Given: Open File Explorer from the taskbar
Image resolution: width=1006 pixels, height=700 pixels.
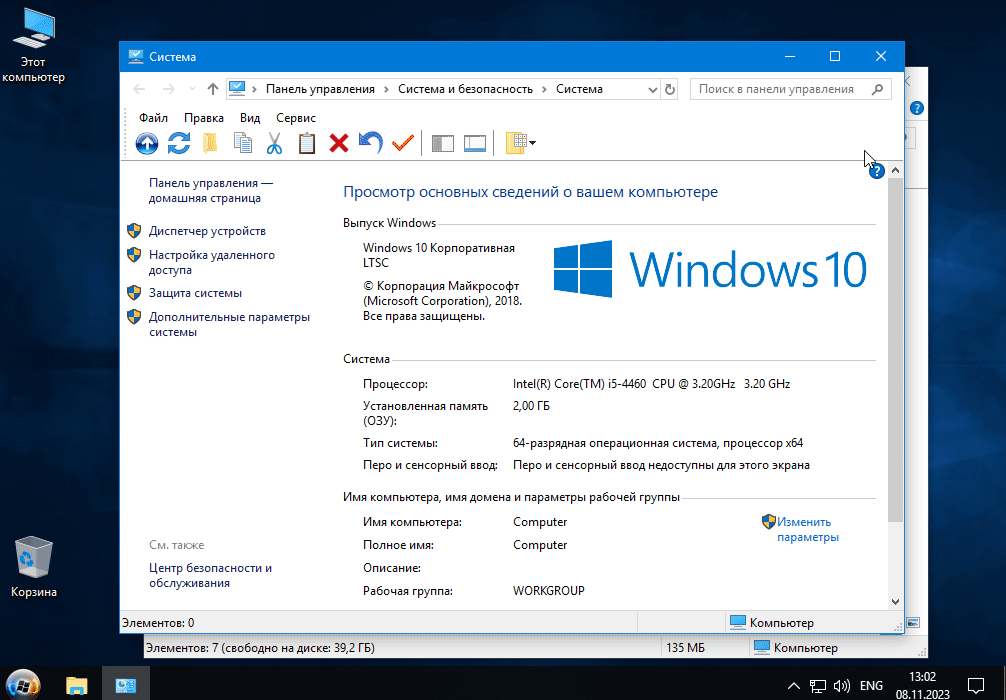Looking at the screenshot, I should coord(77,685).
